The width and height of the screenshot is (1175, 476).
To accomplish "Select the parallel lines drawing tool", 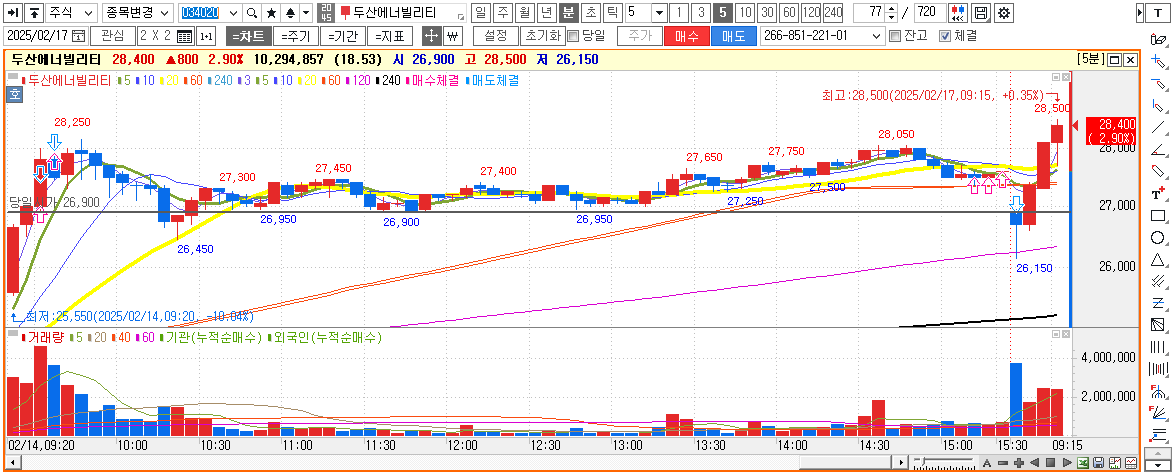I will [x=1159, y=282].
